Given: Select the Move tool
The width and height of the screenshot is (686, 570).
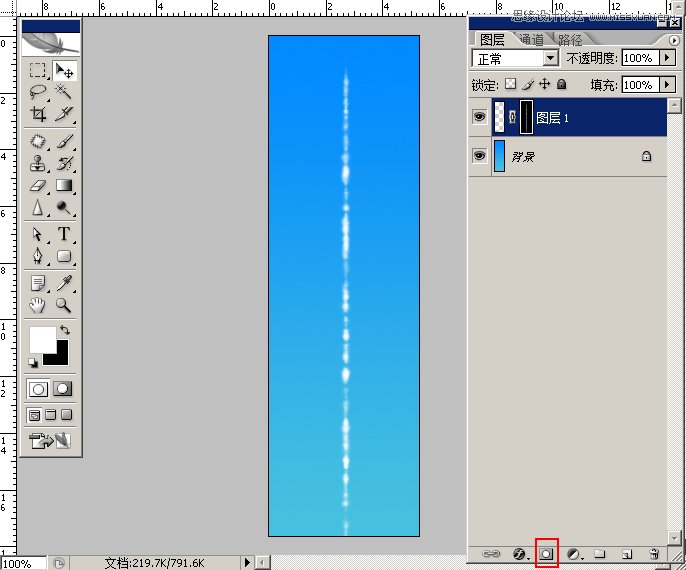Looking at the screenshot, I should point(64,70).
